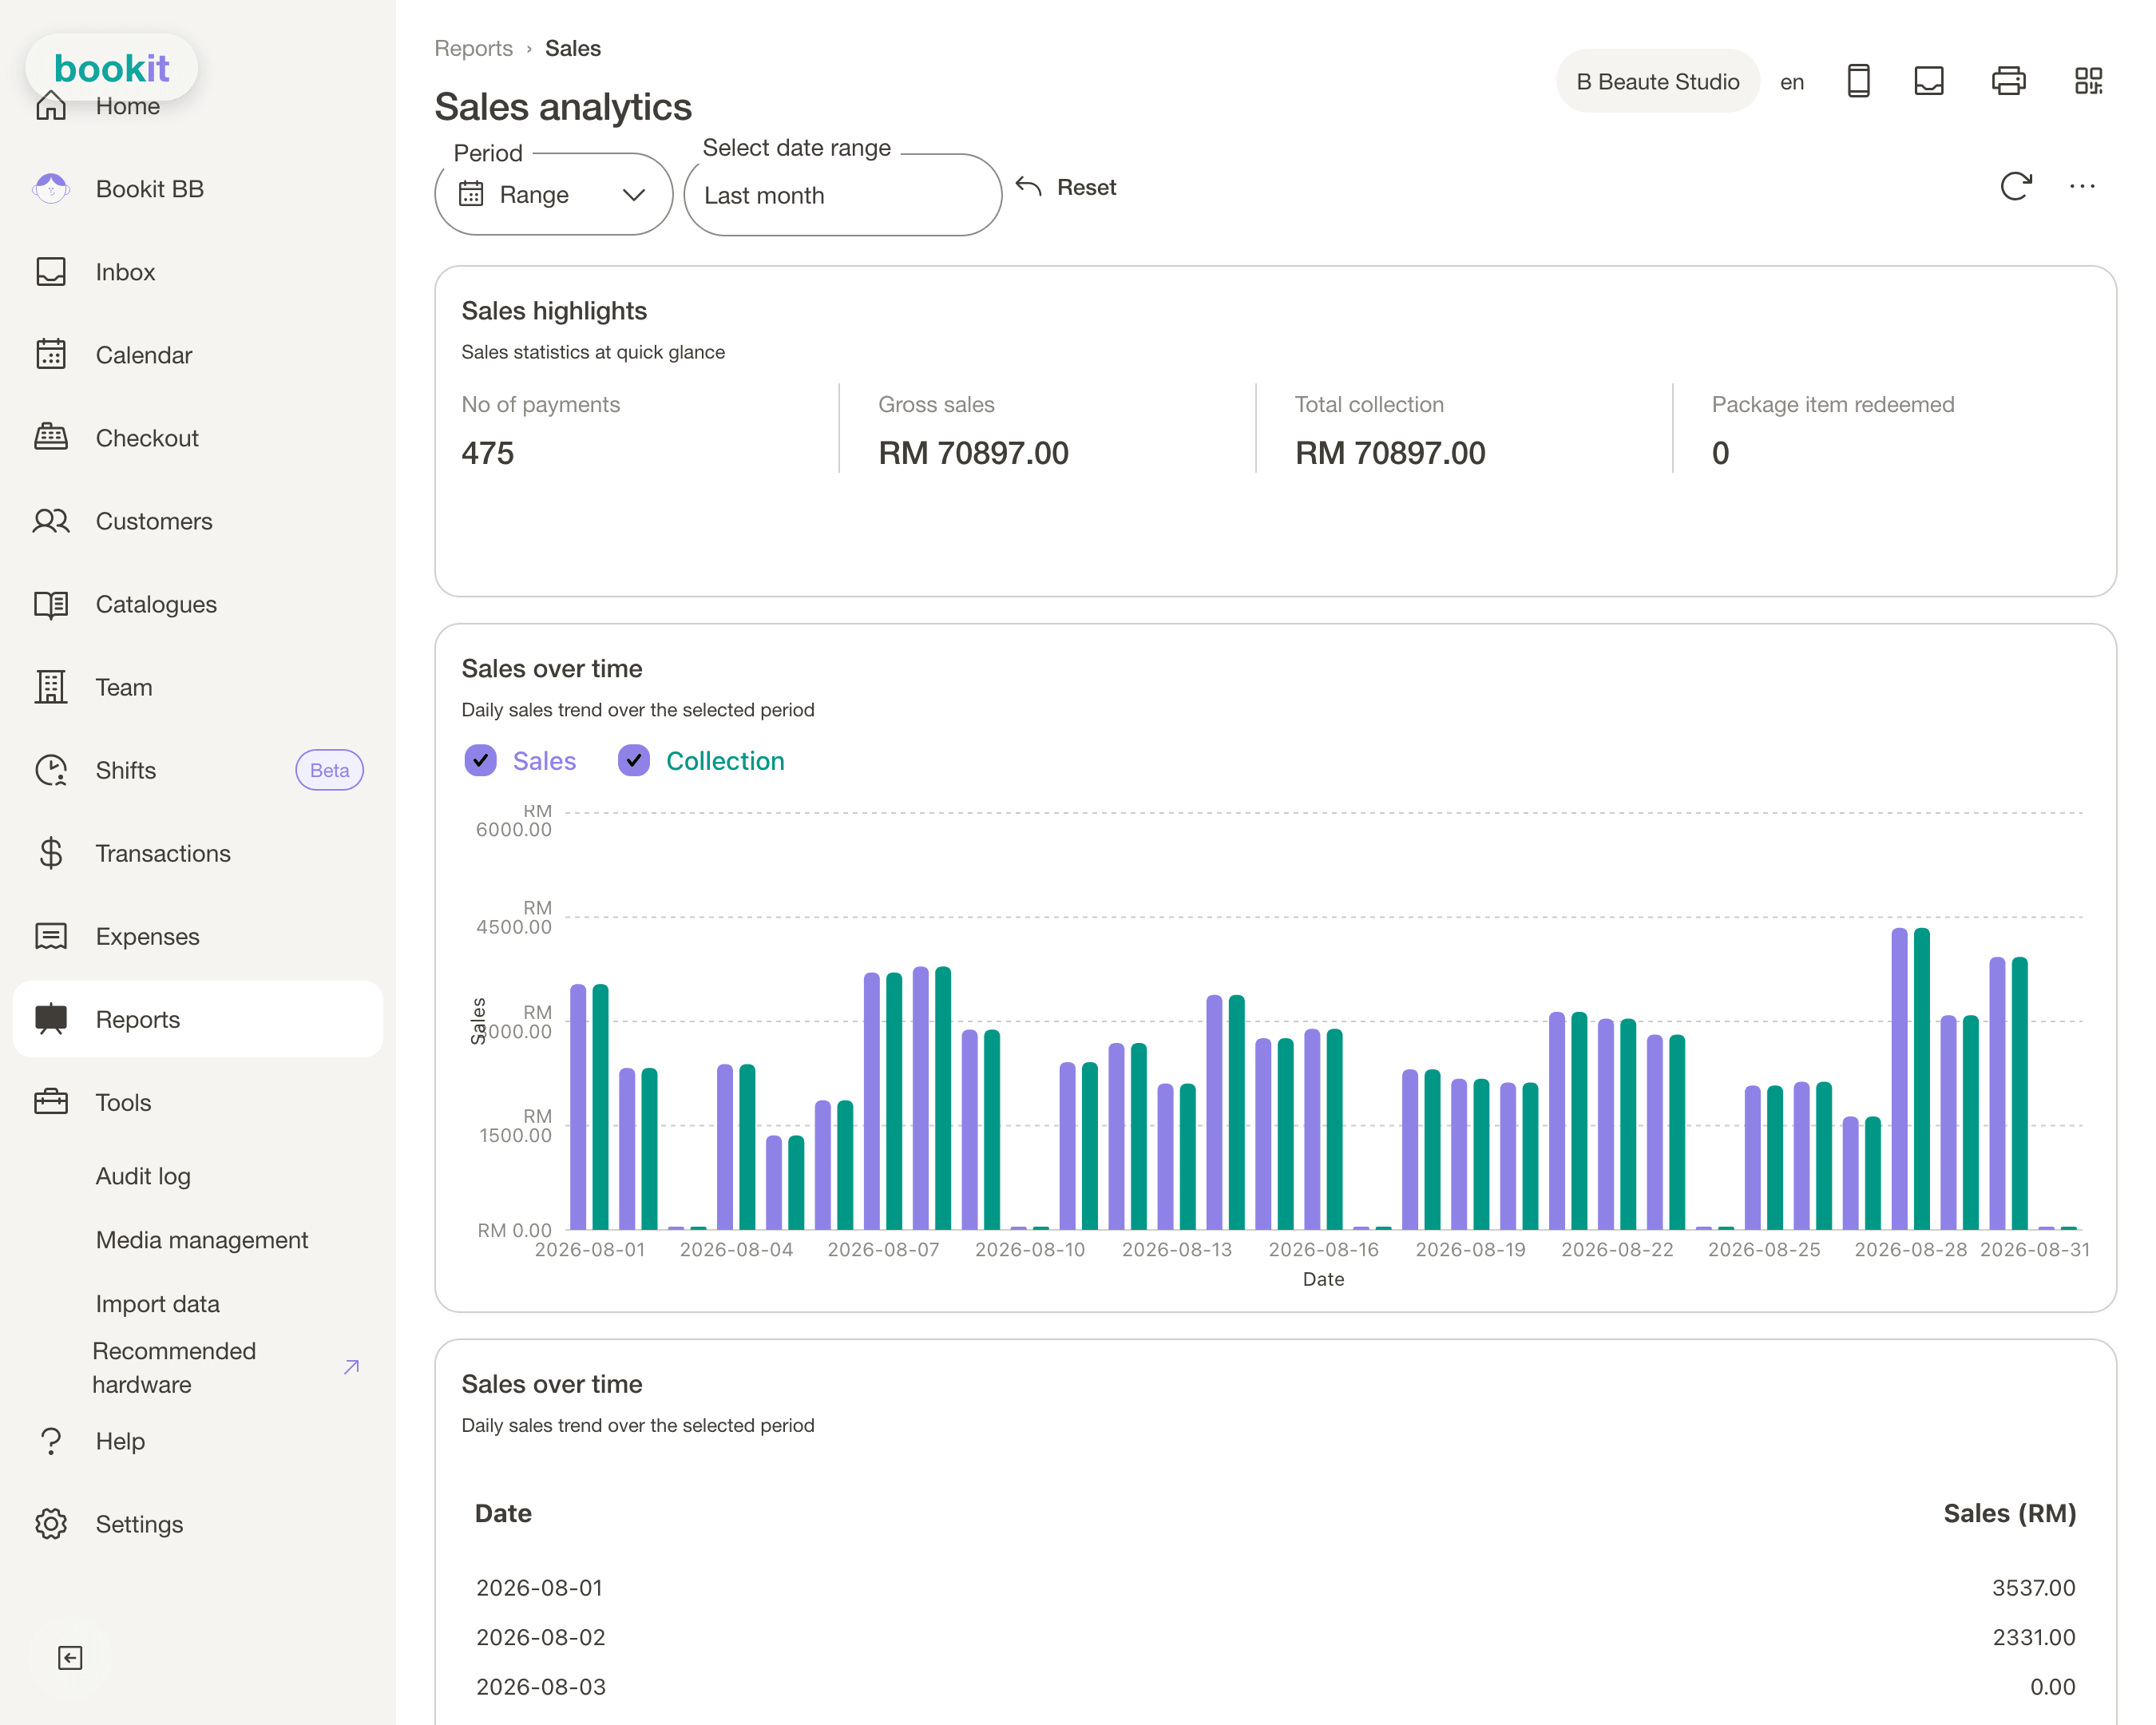Click the mobile device icon in header
2156x1725 pixels.
pyautogui.click(x=1858, y=81)
